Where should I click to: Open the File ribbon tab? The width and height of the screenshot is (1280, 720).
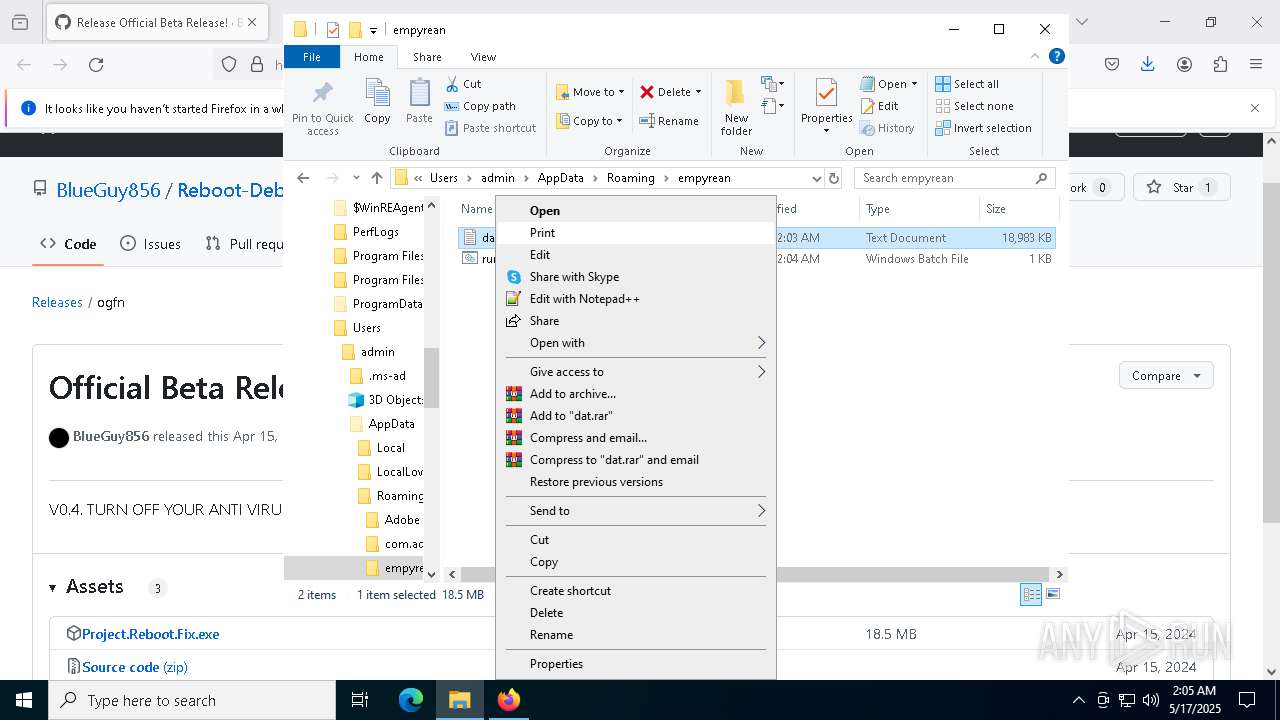pos(312,57)
